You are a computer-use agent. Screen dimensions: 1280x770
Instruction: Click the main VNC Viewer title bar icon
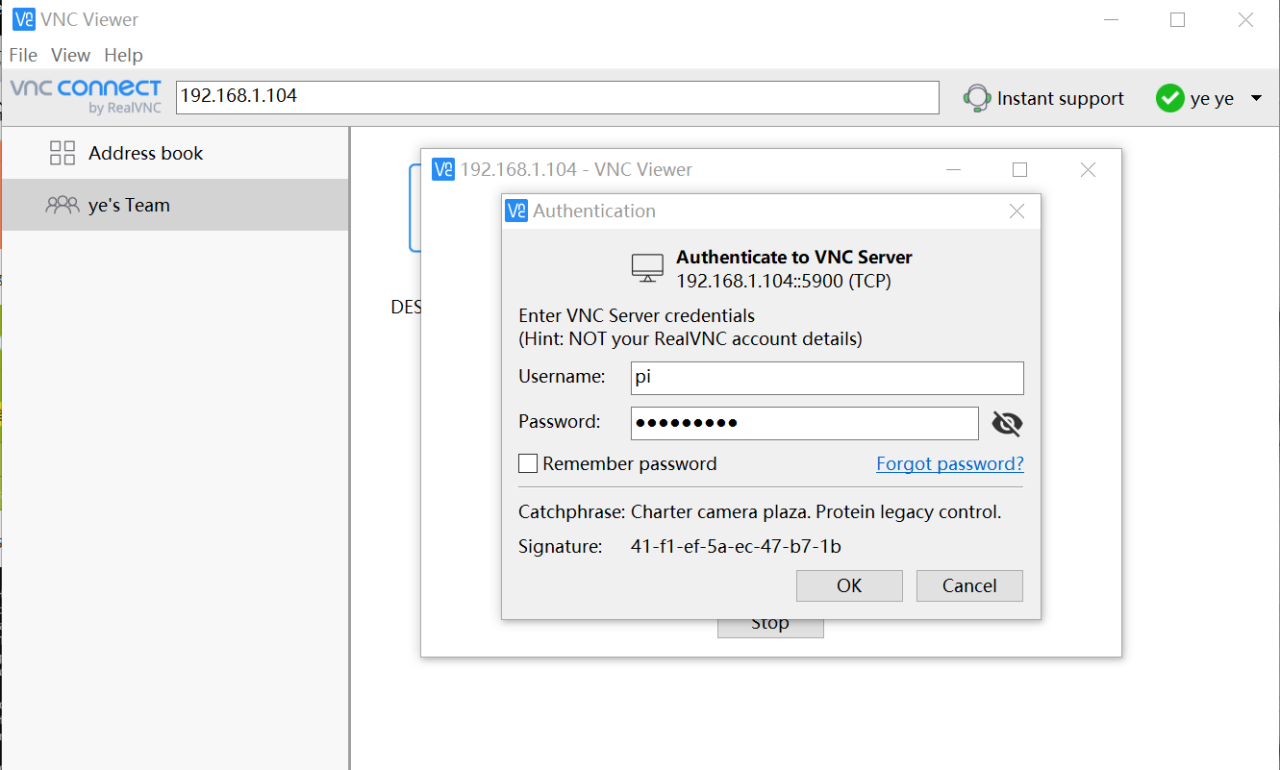click(x=24, y=19)
